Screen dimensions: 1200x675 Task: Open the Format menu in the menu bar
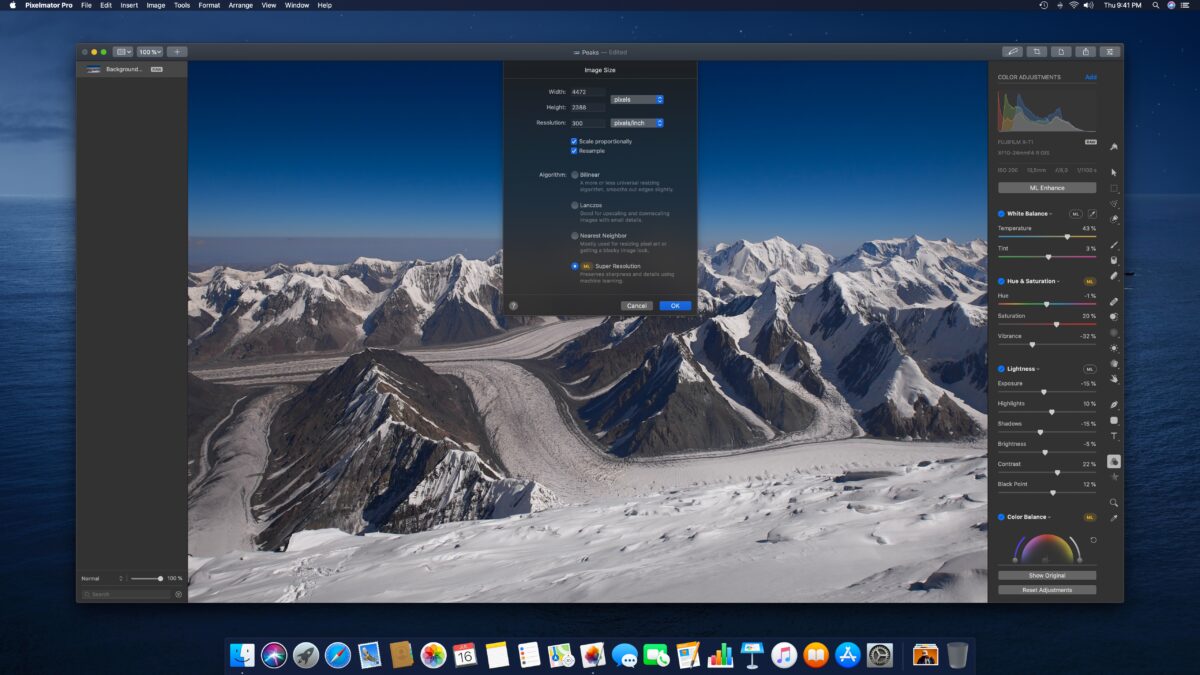[x=208, y=5]
